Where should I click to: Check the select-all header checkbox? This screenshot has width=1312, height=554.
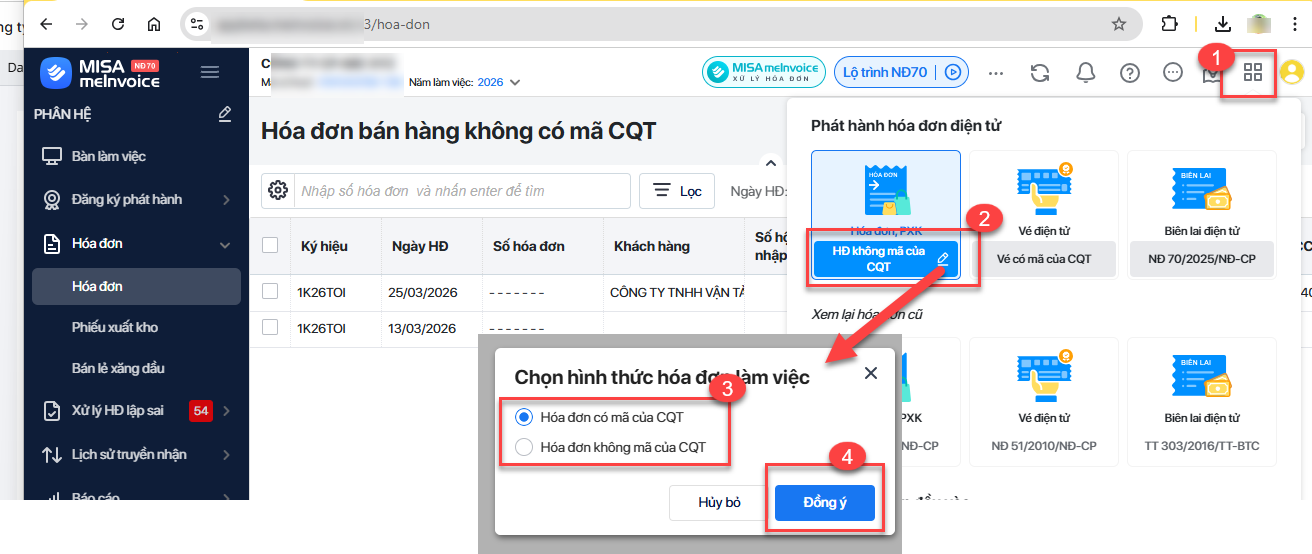tap(269, 246)
